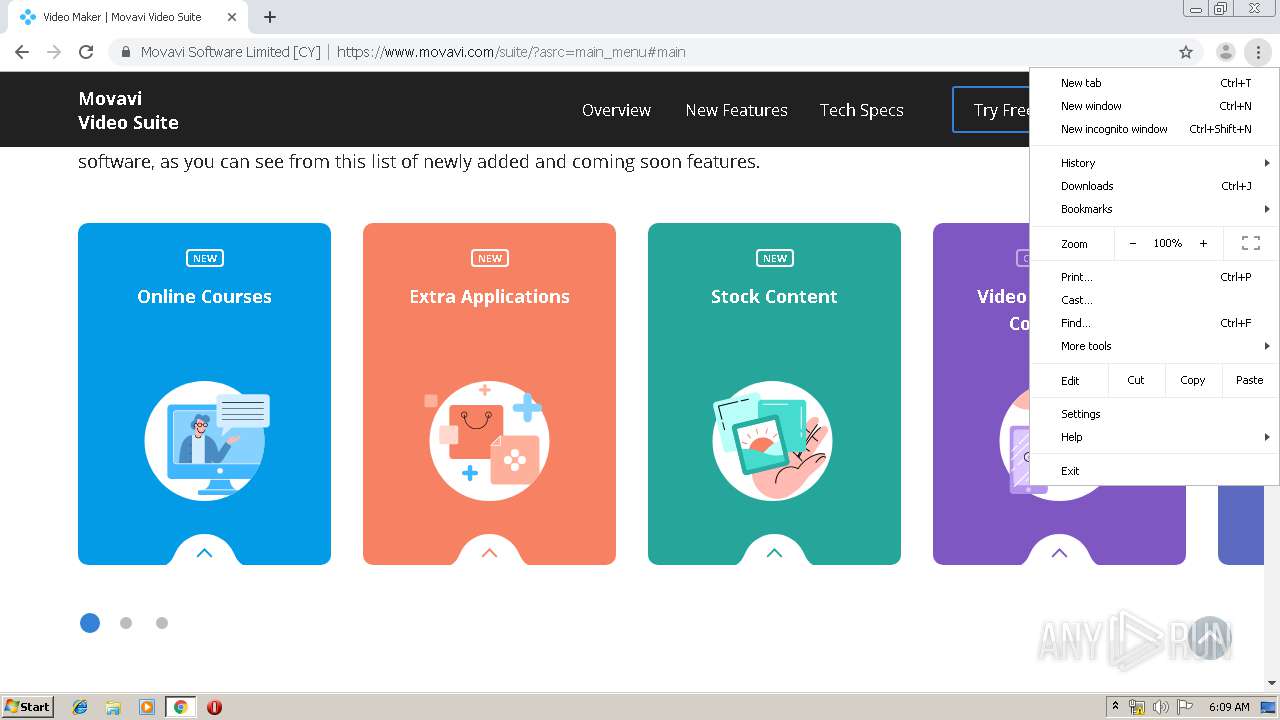The image size is (1280, 720).
Task: Open the Action Center flag tray icon
Action: pos(1184,707)
